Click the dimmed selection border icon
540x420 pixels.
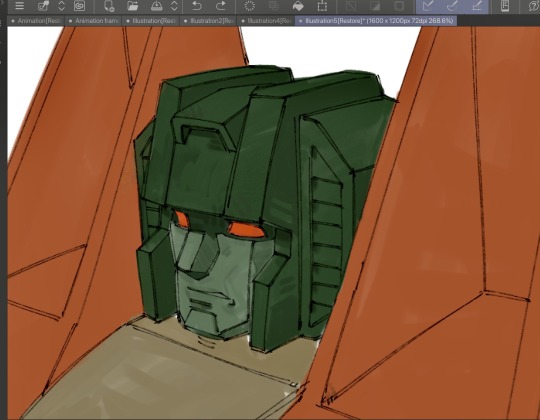click(399, 6)
